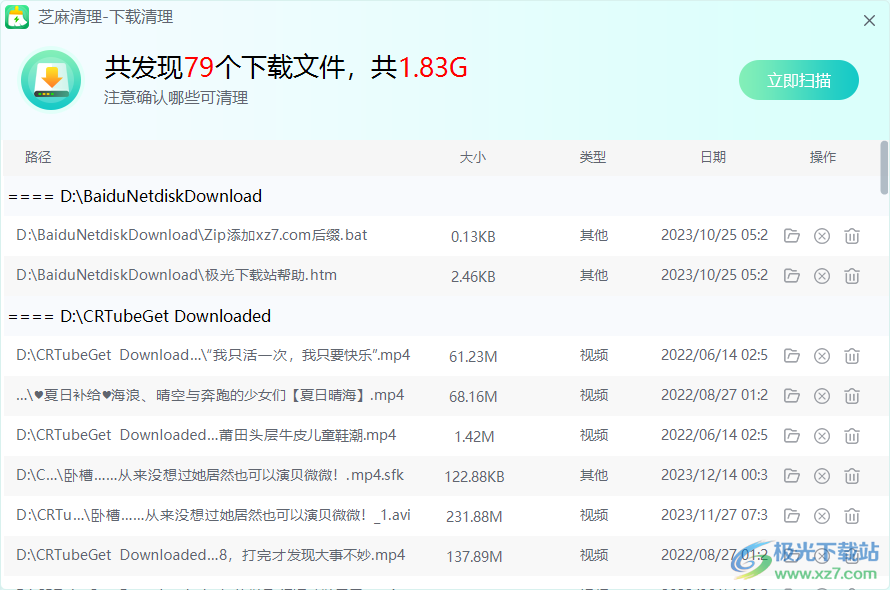Image resolution: width=890 pixels, height=590 pixels.
Task: Delete the 231.88M _1.avi video
Action: point(852,516)
